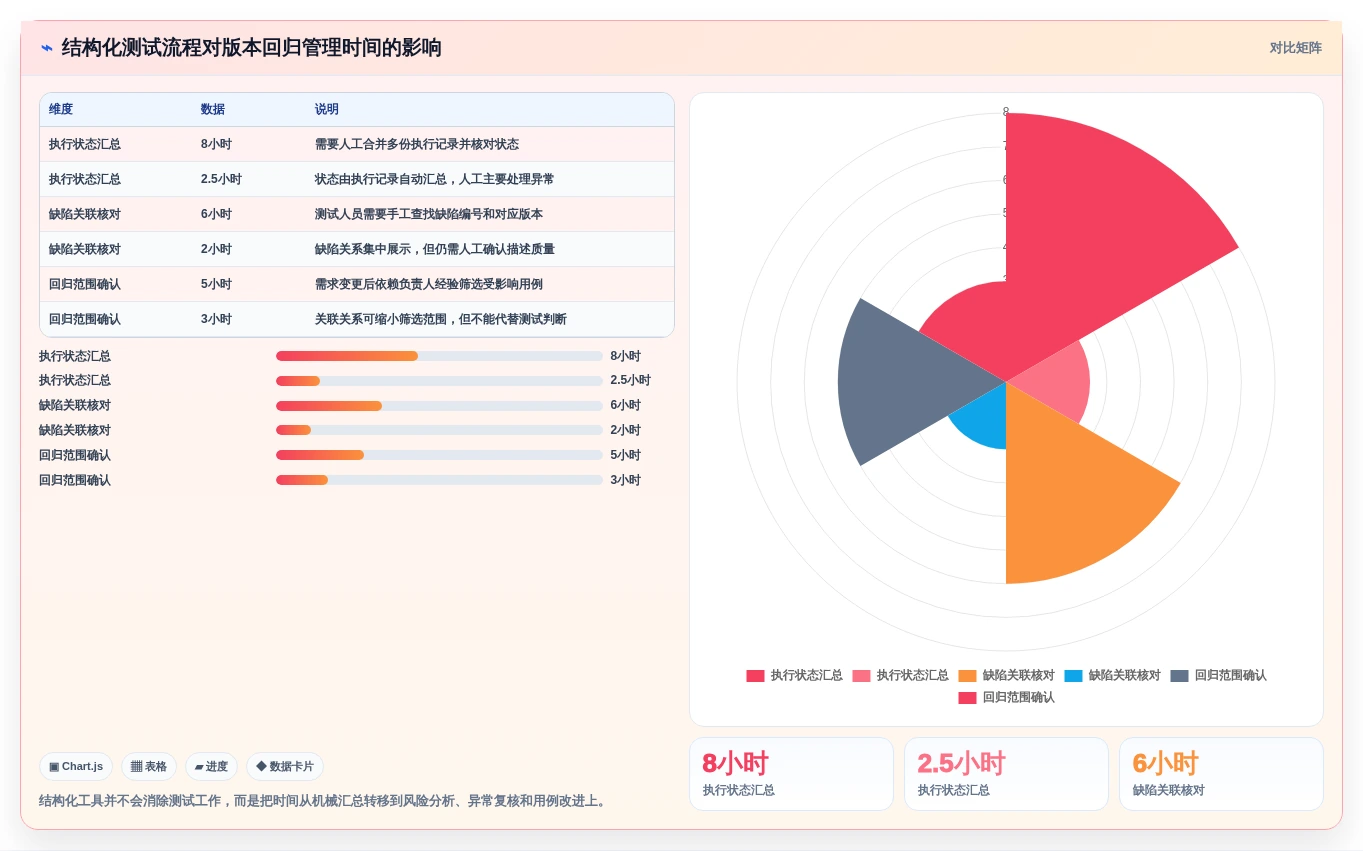Toggle the orange 缺陷关联核对 legend entry

pyautogui.click(x=1006, y=676)
